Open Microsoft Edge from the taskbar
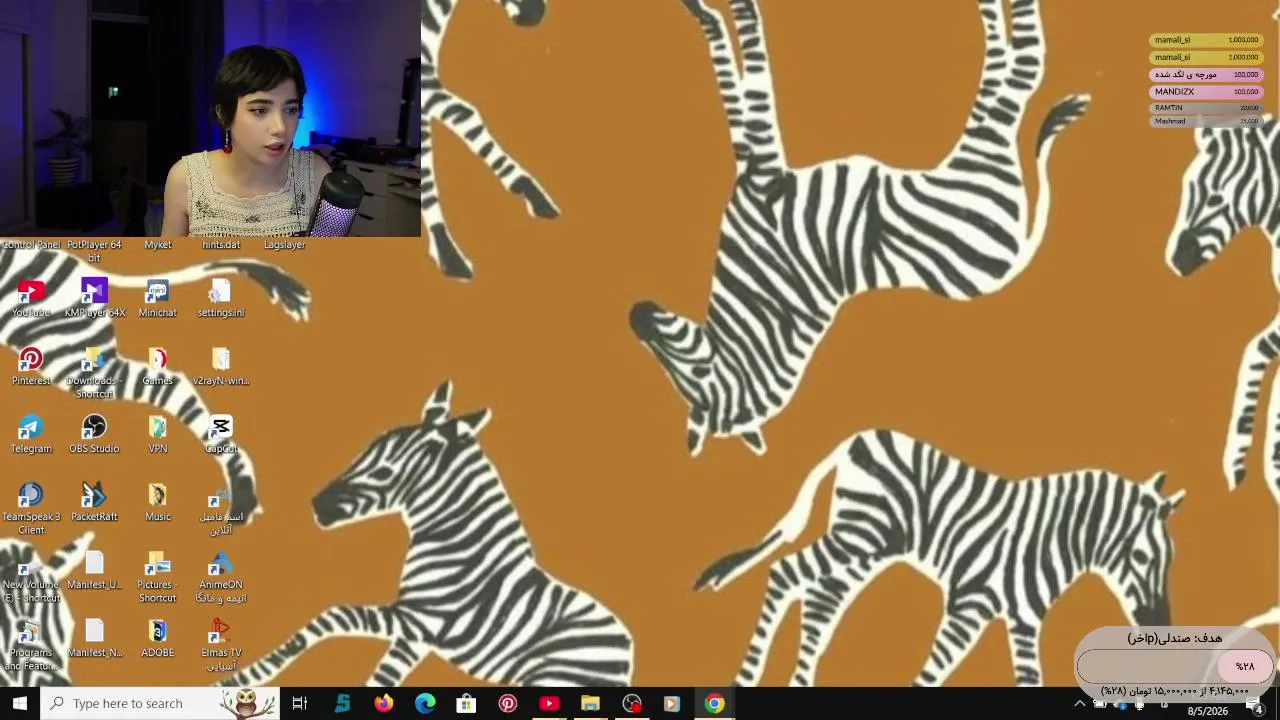 pos(425,703)
